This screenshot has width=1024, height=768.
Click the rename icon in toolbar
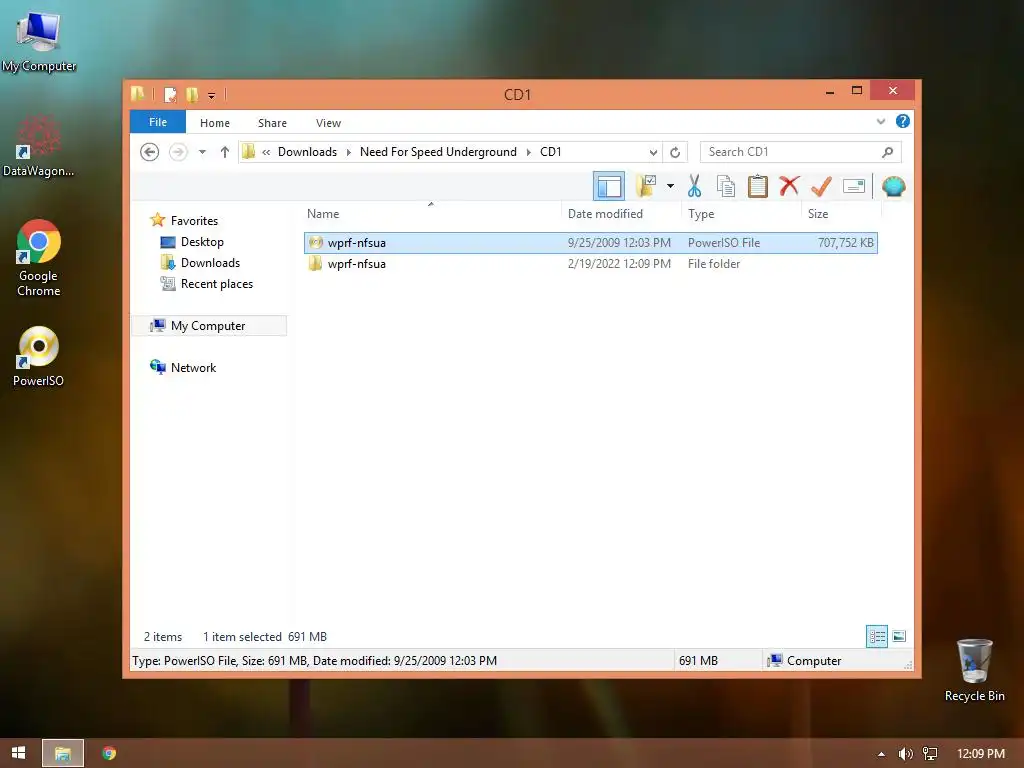854,186
